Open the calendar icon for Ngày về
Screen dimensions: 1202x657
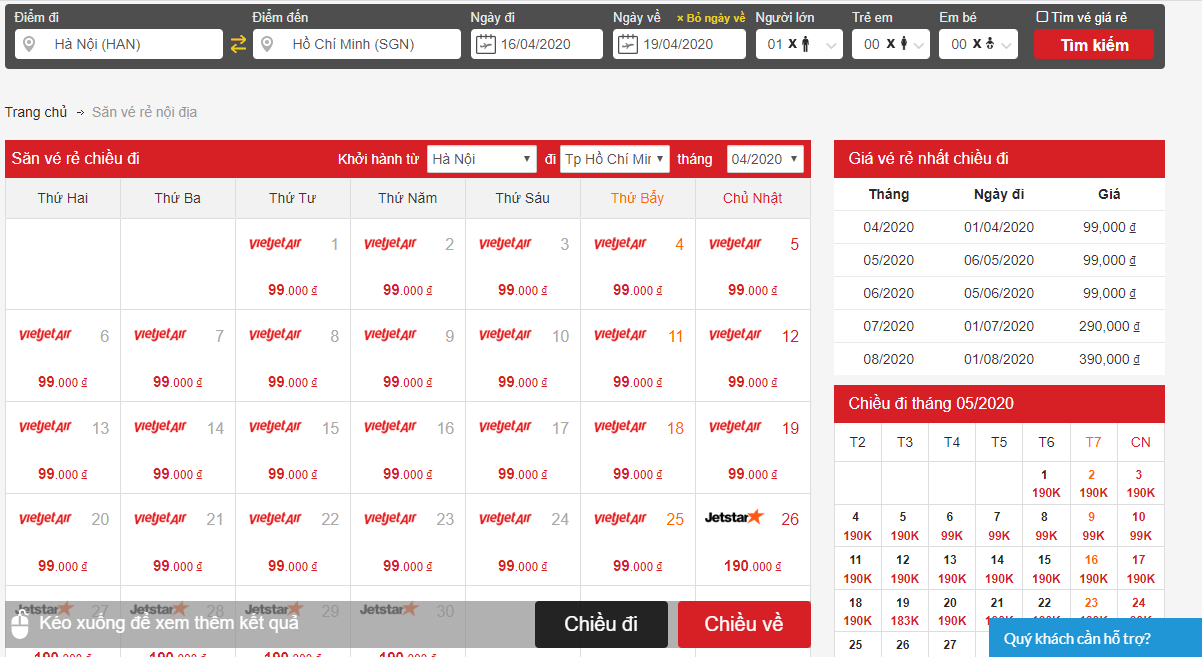pyautogui.click(x=627, y=44)
